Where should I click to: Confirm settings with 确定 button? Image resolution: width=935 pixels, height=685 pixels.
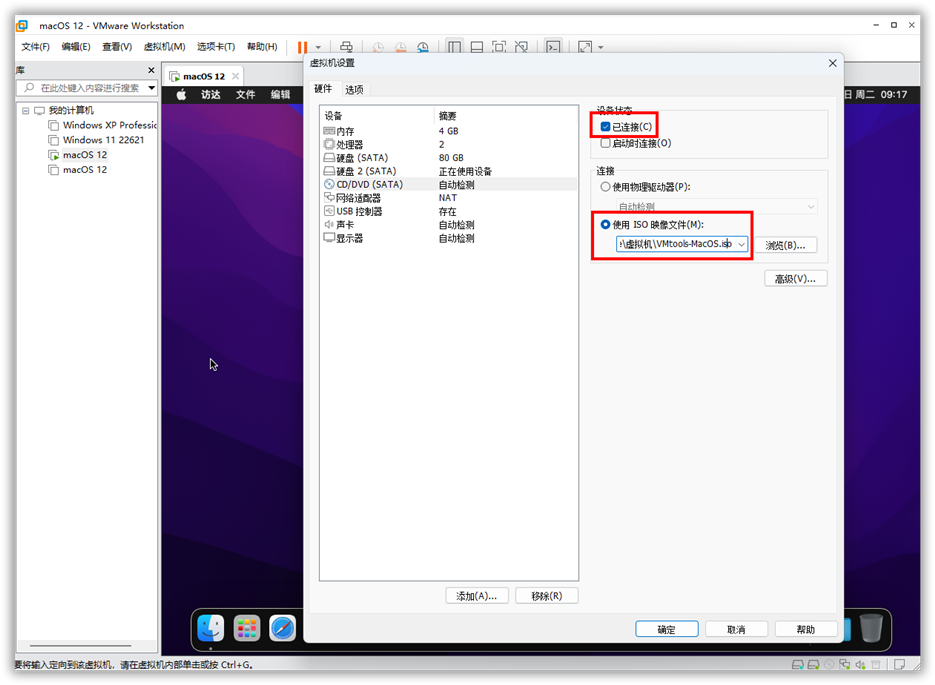coord(667,629)
